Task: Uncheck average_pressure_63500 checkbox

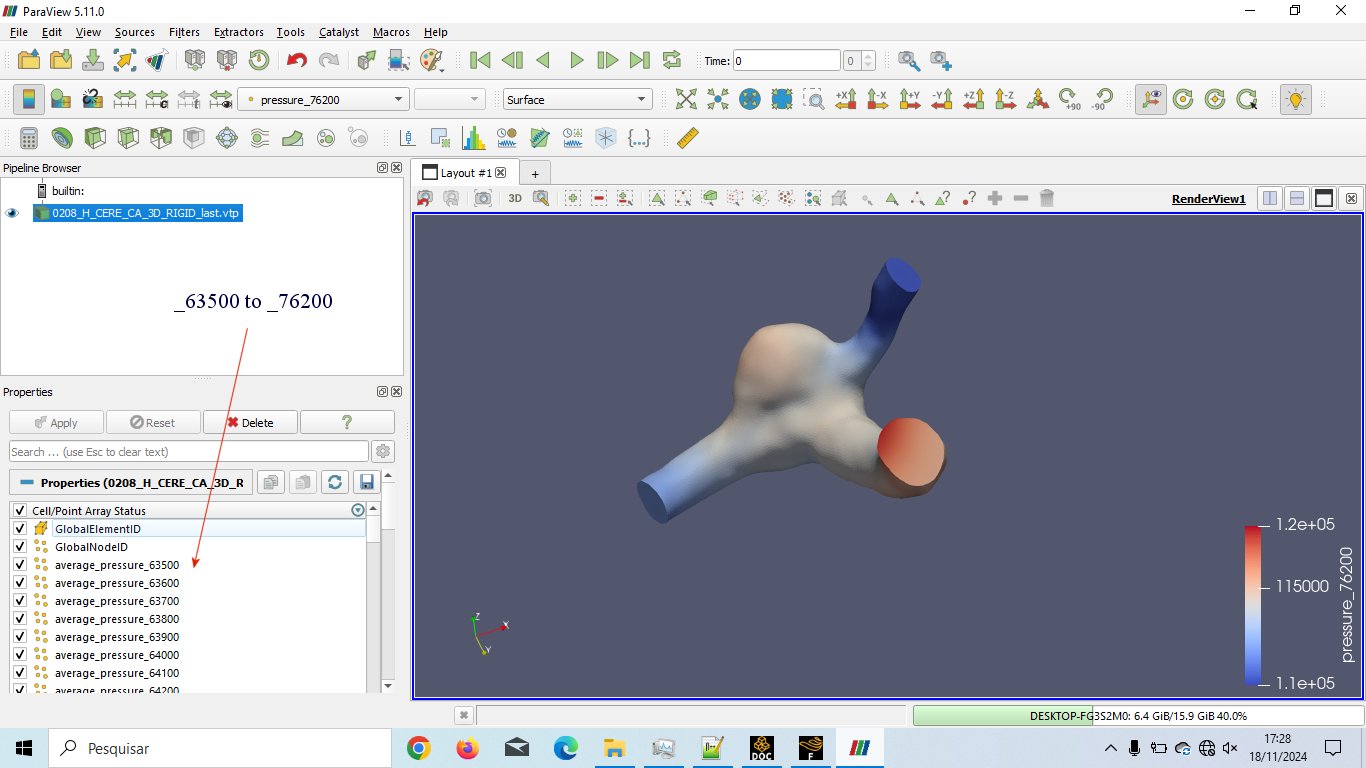Action: point(20,564)
